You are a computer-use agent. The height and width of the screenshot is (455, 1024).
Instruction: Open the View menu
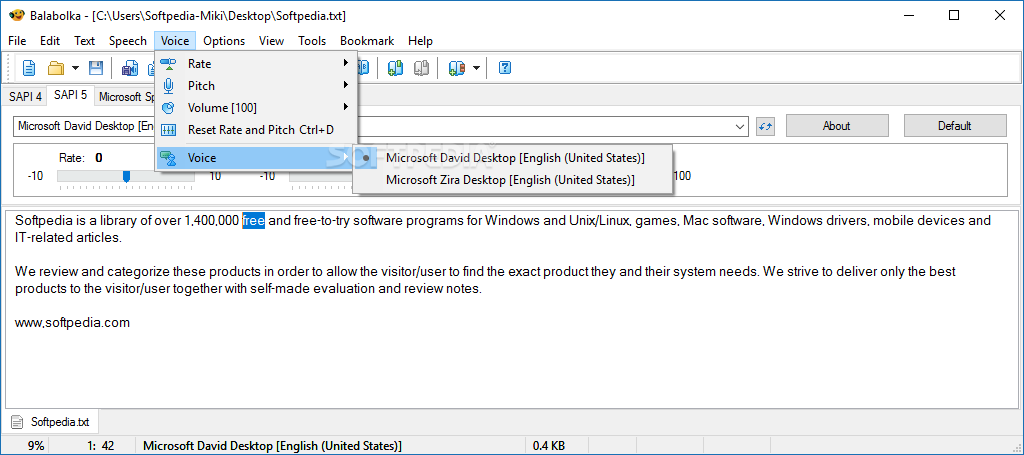point(271,40)
